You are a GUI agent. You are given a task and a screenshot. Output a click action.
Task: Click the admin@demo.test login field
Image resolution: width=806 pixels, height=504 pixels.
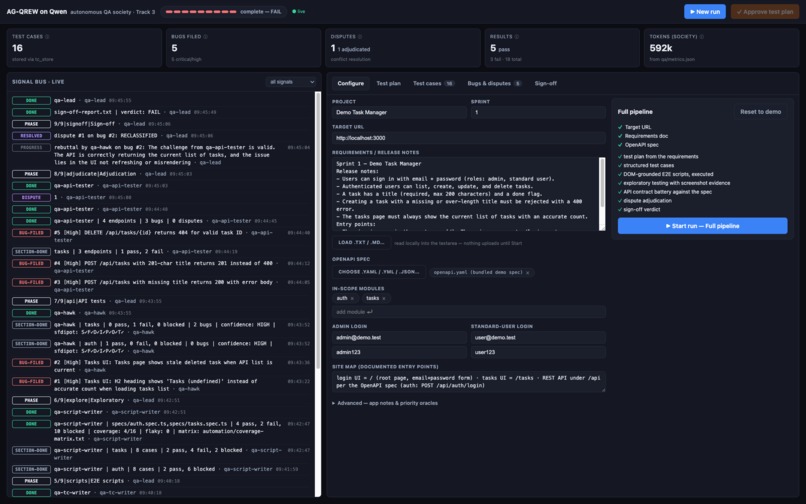point(399,337)
